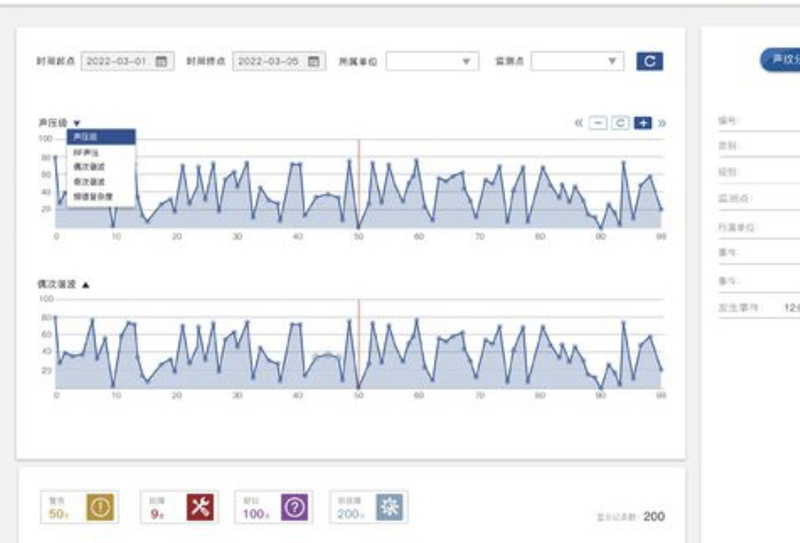
Task: Click the start date 2022-03-01 field
Action: coord(128,61)
